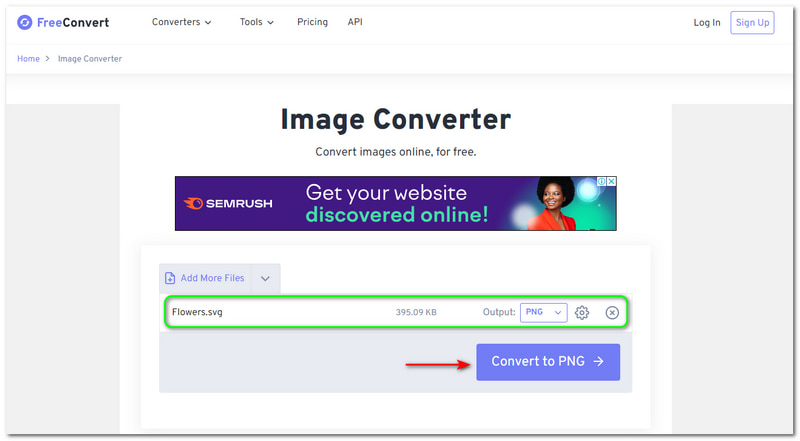800x441 pixels.
Task: Open the Tools menu
Action: [257, 22]
